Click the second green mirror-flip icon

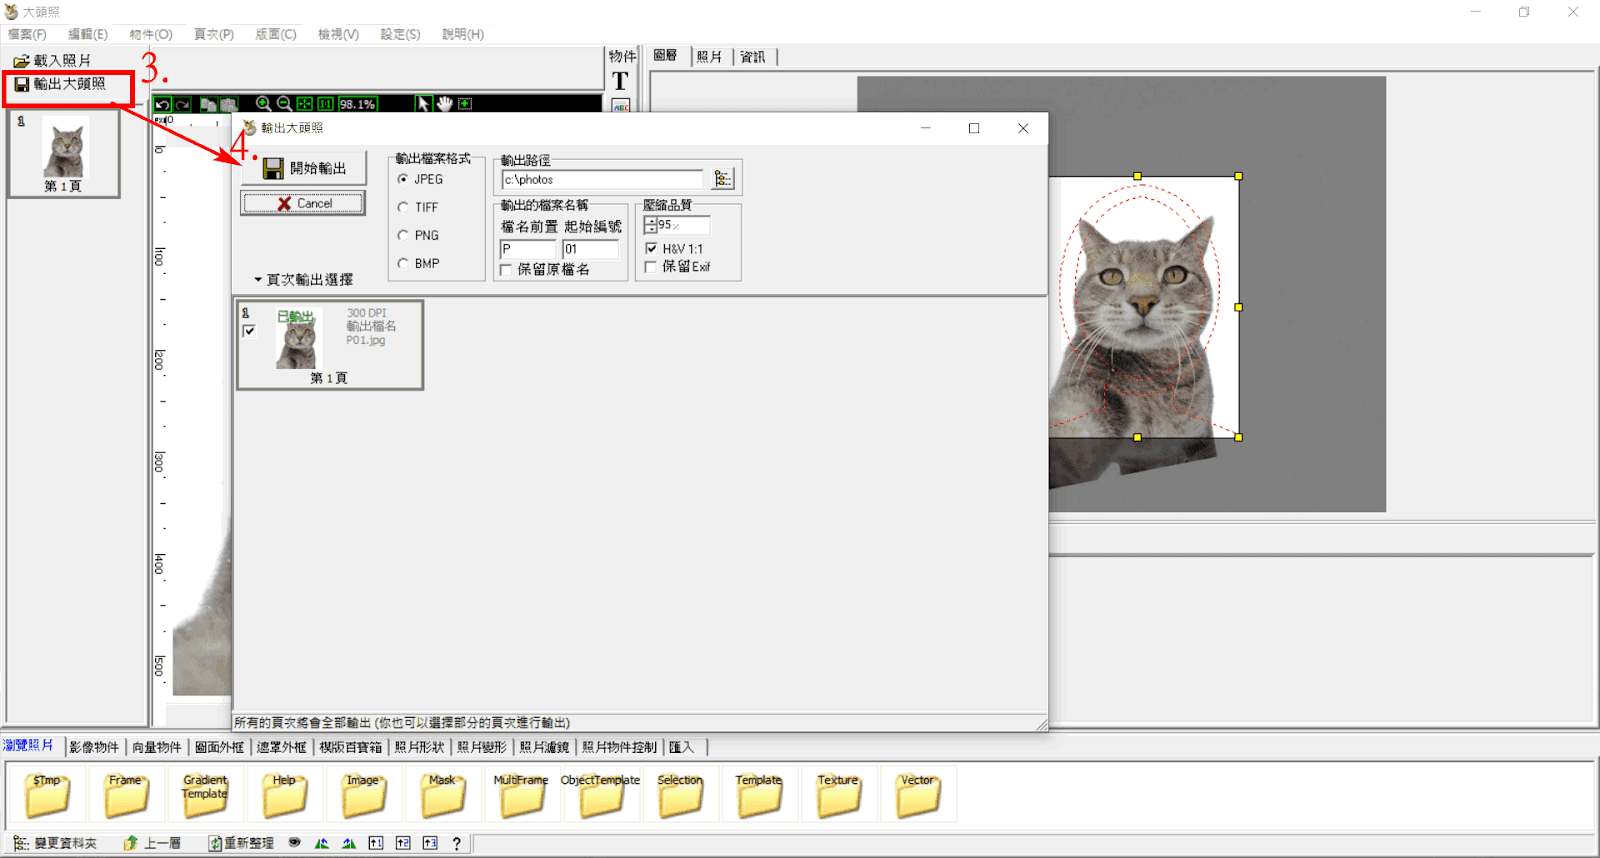(x=348, y=843)
